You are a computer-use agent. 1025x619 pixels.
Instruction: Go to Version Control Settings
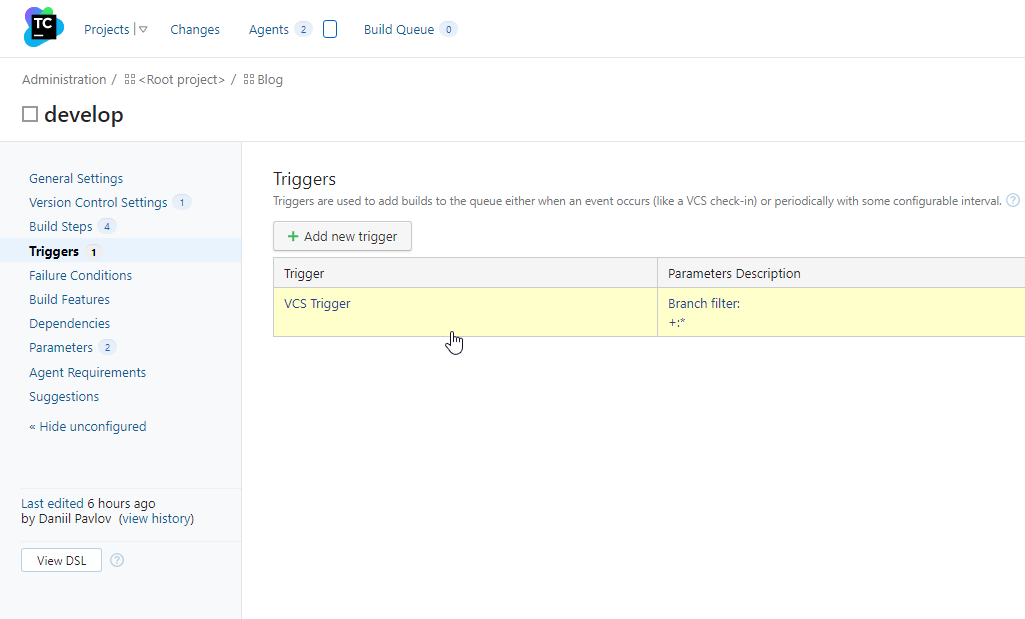98,203
